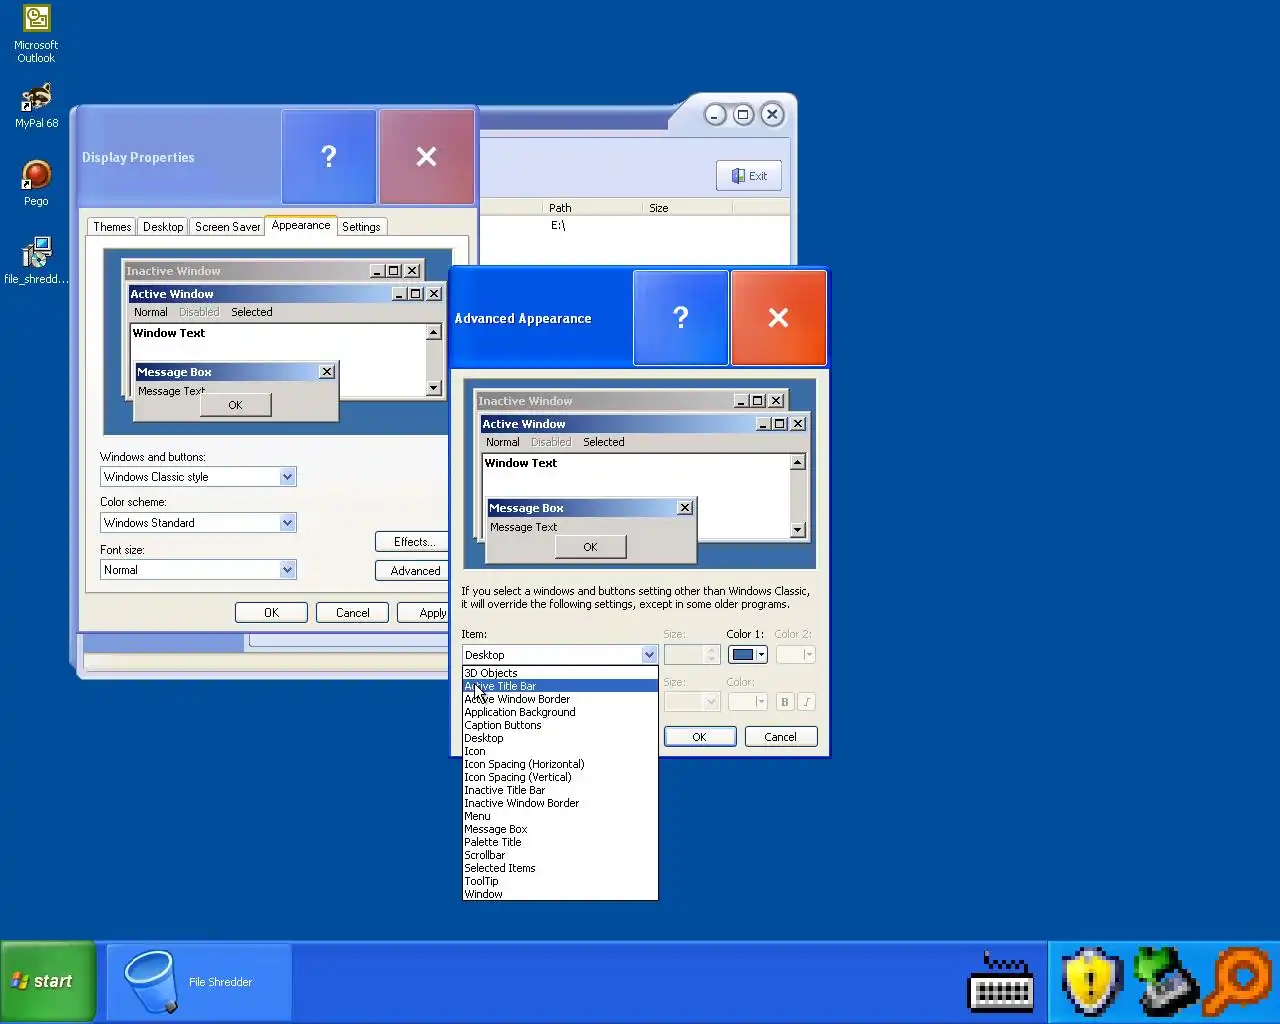Select Selected Items entry
The image size is (1280, 1024).
click(x=560, y=868)
